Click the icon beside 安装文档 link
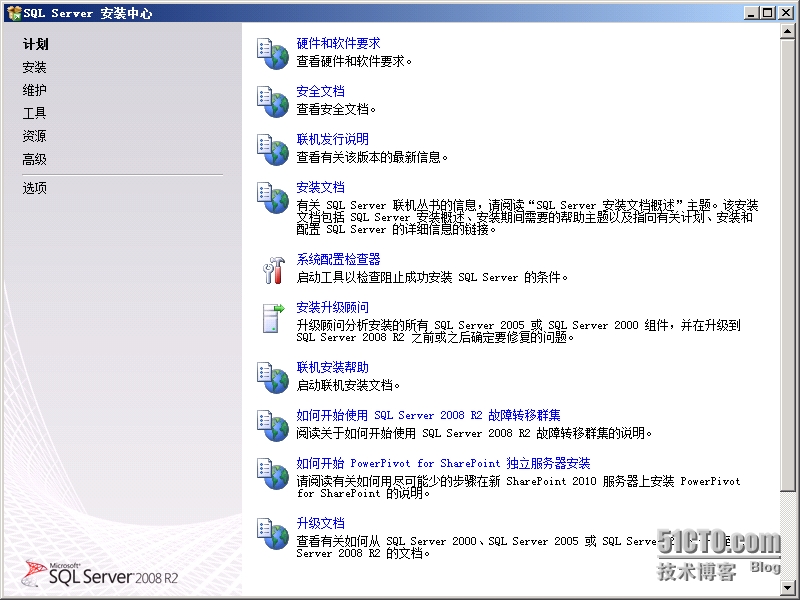 click(x=273, y=197)
